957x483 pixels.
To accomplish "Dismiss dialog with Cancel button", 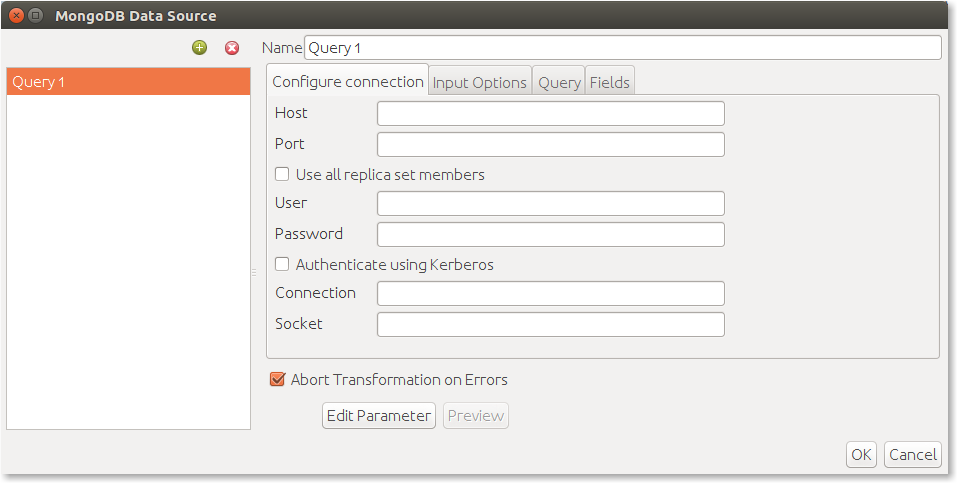I will [913, 454].
